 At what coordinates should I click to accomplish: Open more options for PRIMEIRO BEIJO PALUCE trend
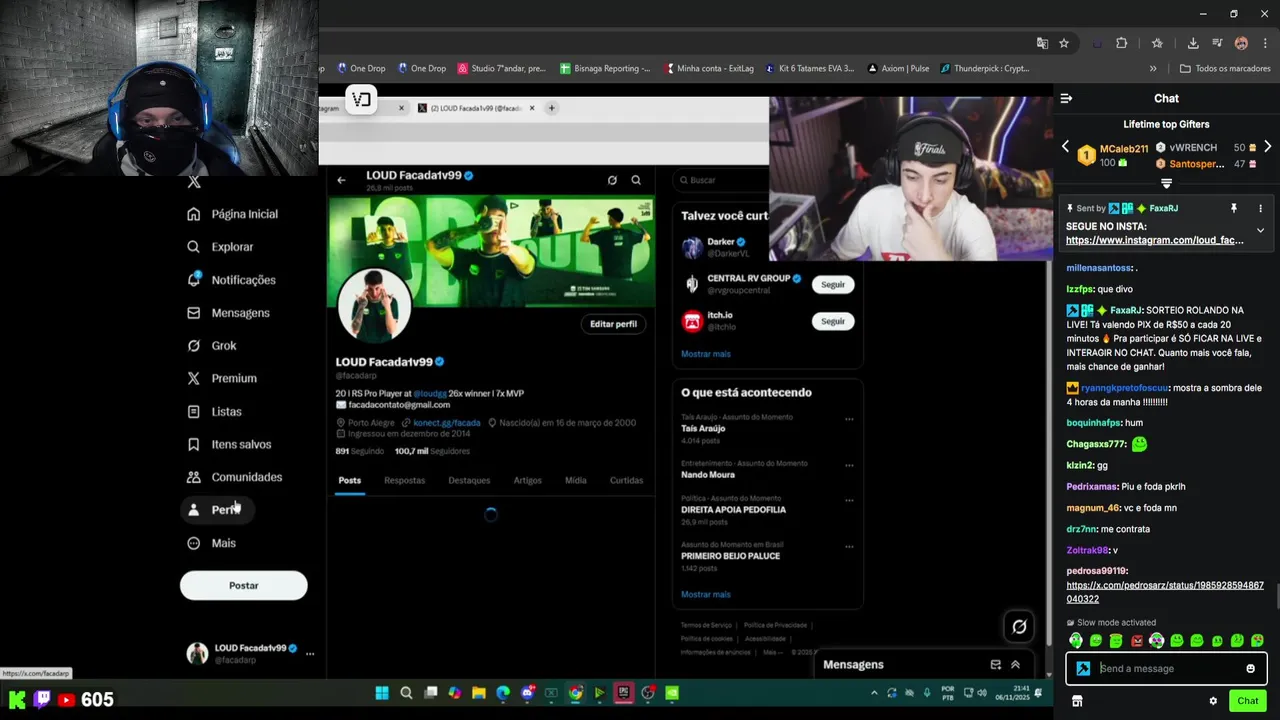point(849,546)
